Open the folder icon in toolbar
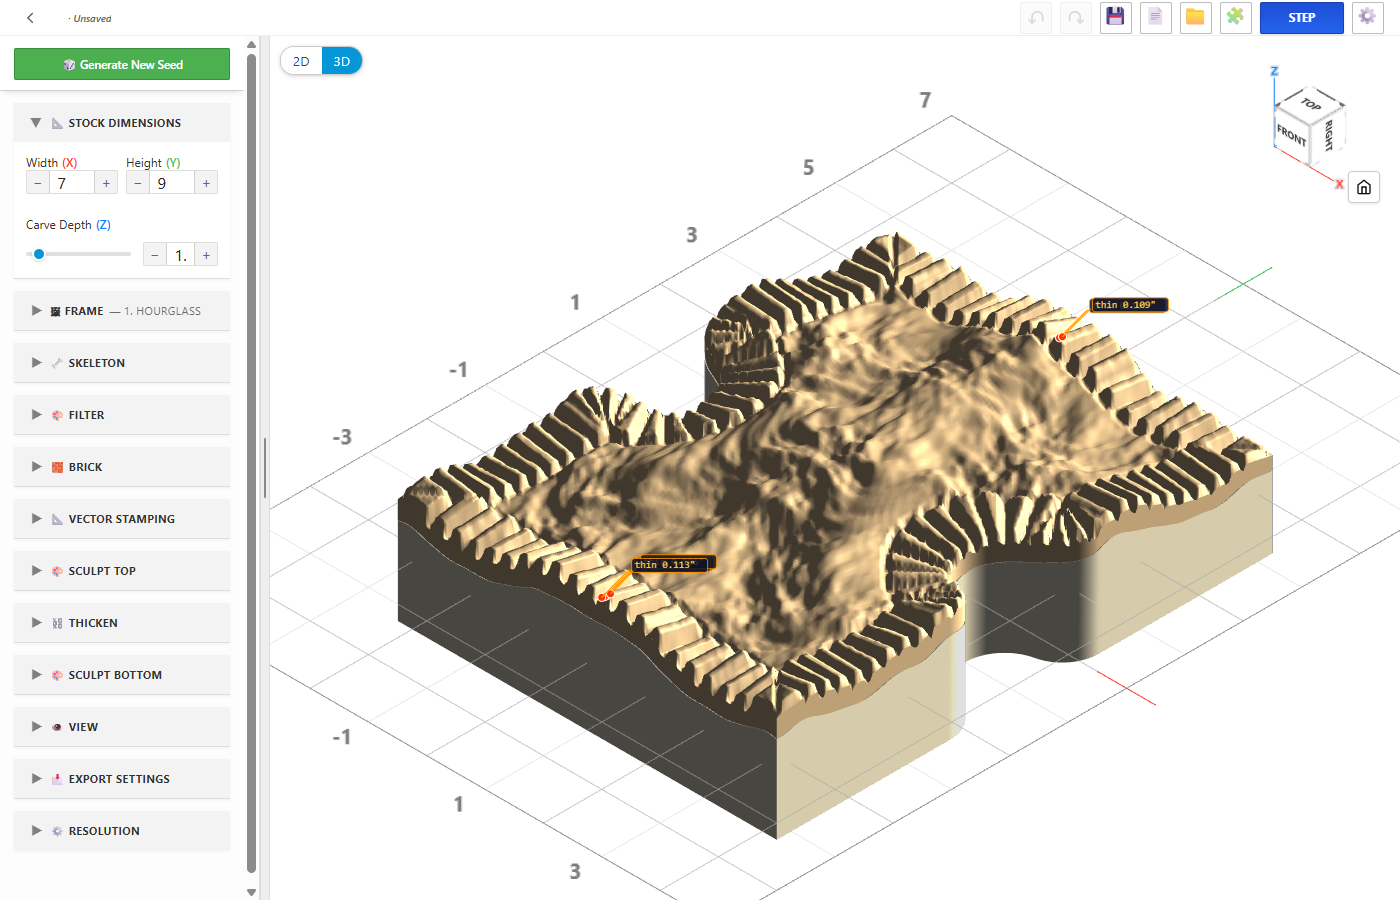1400x900 pixels. point(1196,18)
